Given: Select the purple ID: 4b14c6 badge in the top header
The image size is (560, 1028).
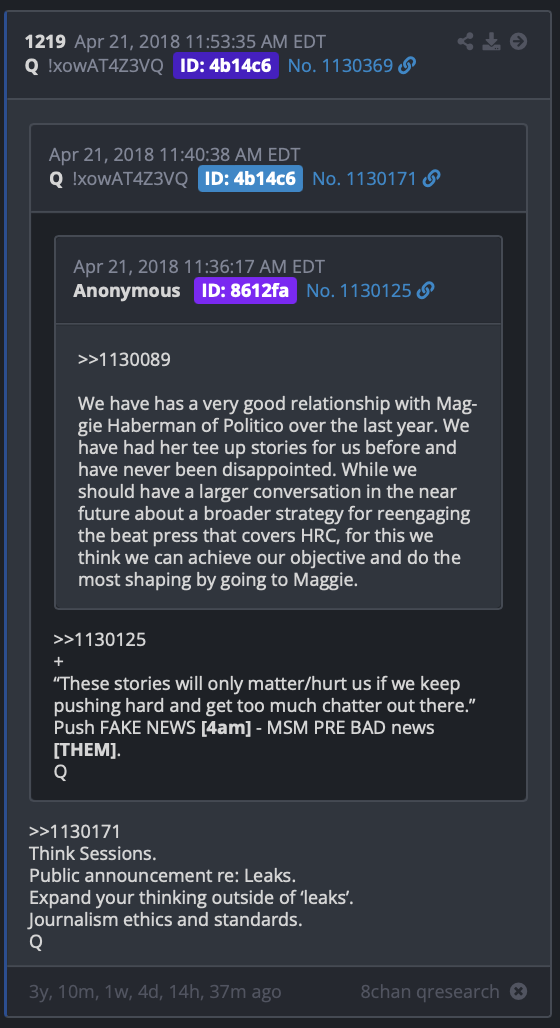Looking at the screenshot, I should coord(226,66).
